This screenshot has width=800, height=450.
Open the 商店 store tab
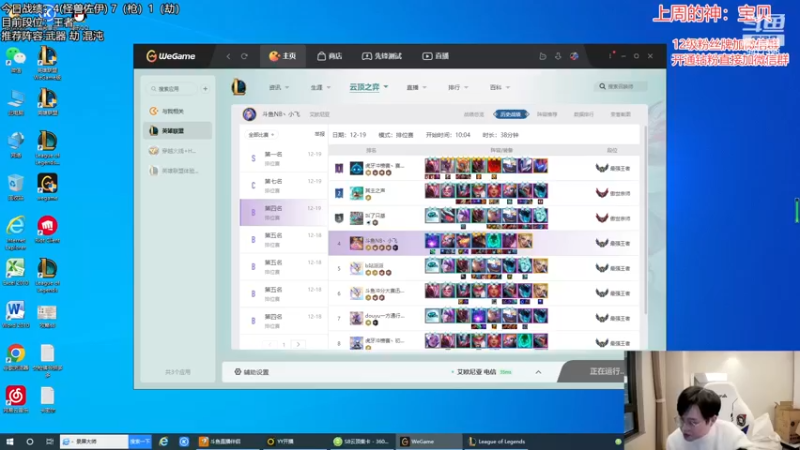point(330,56)
